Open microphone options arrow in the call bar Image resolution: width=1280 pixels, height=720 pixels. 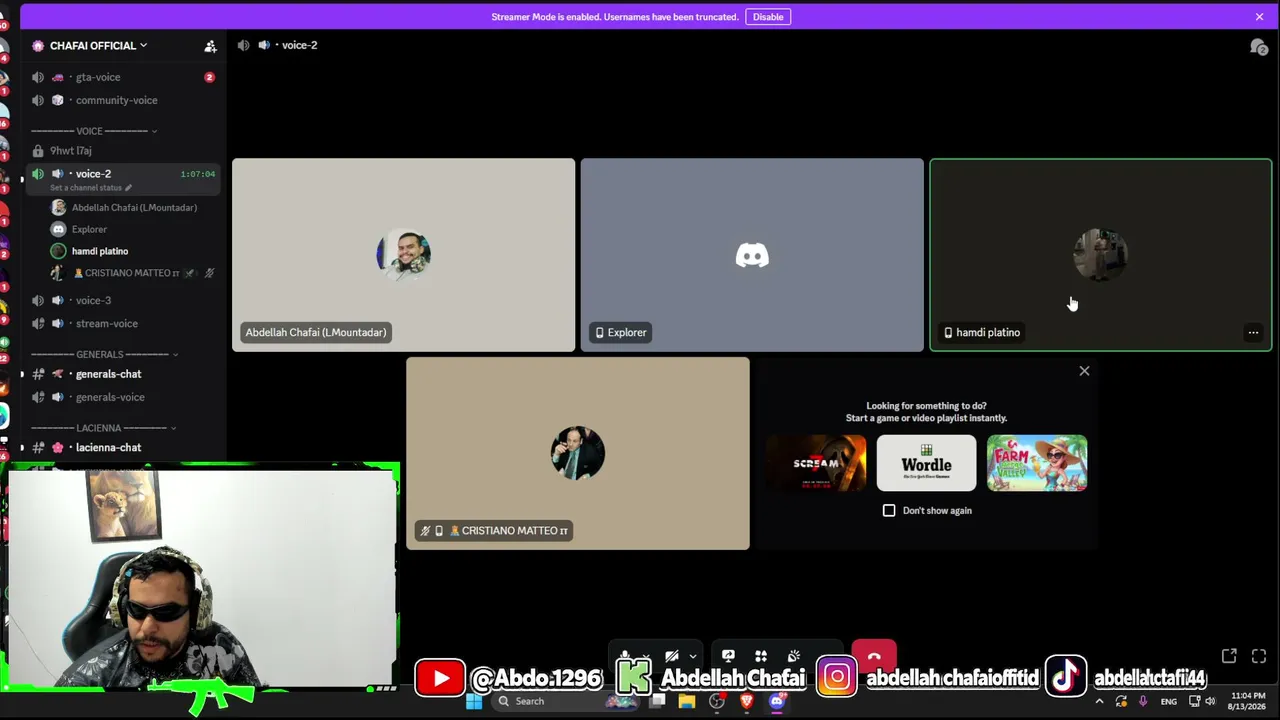(645, 657)
